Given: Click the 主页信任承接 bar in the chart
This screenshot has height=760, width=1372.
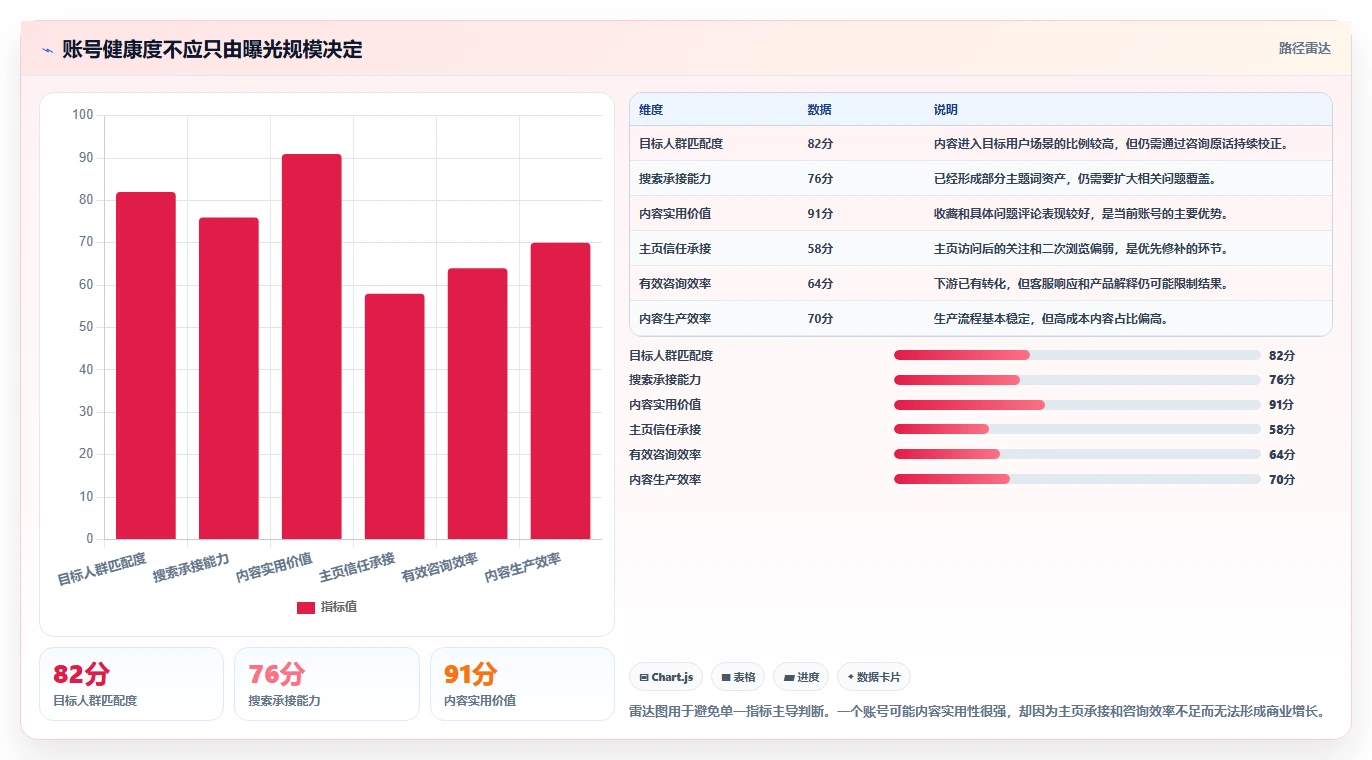Looking at the screenshot, I should [x=395, y=417].
